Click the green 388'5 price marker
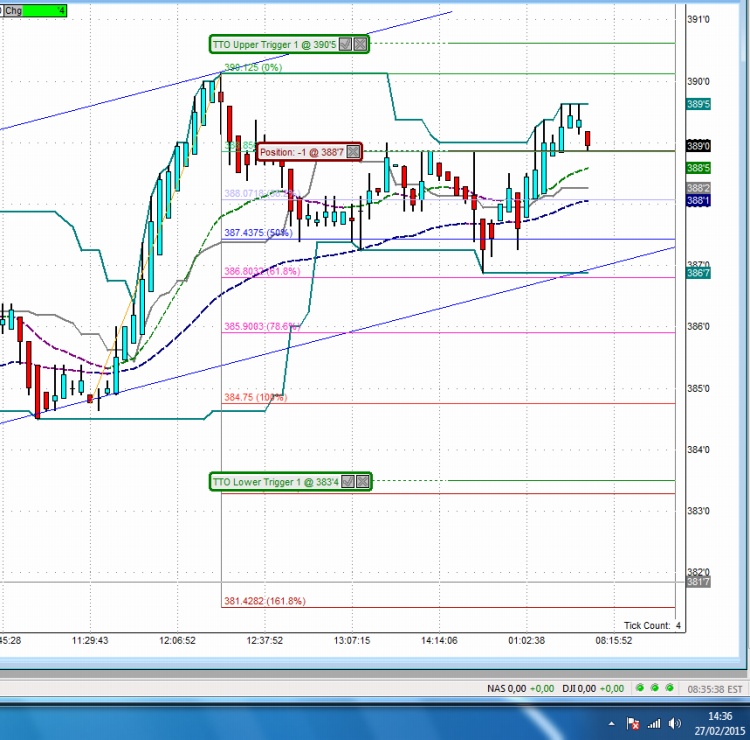This screenshot has width=750, height=740. point(698,168)
